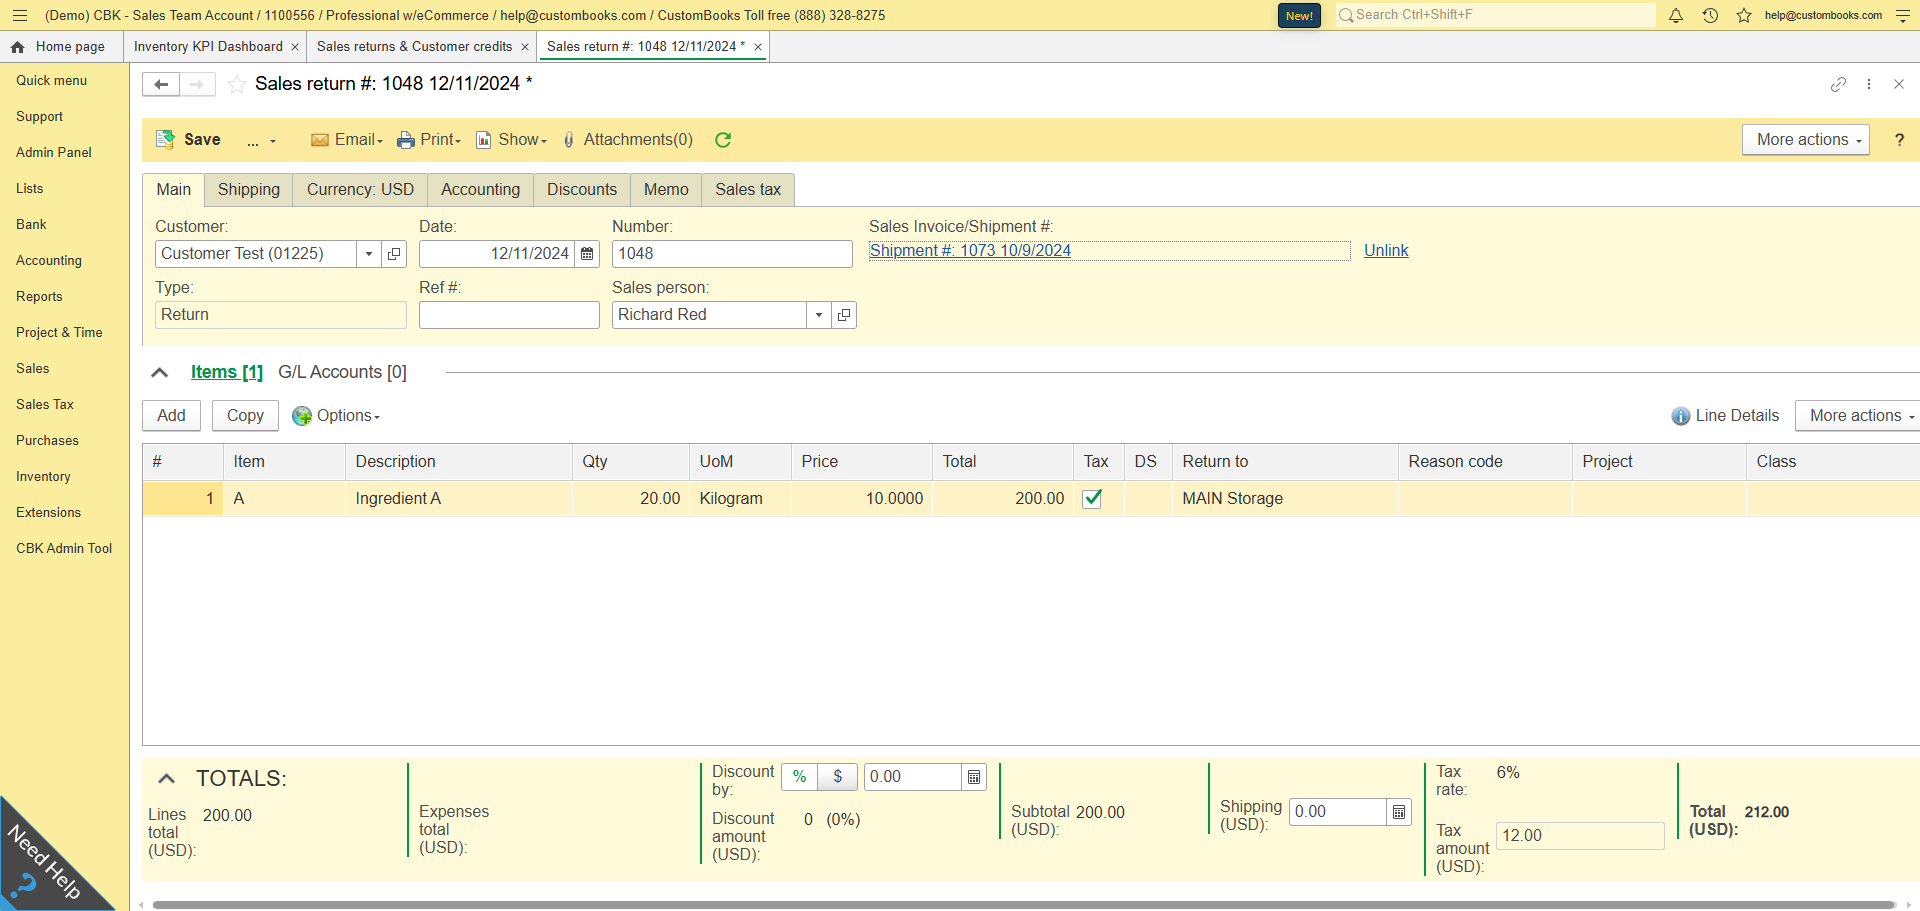Open customer record via popup icon
1920x911 pixels.
[394, 254]
